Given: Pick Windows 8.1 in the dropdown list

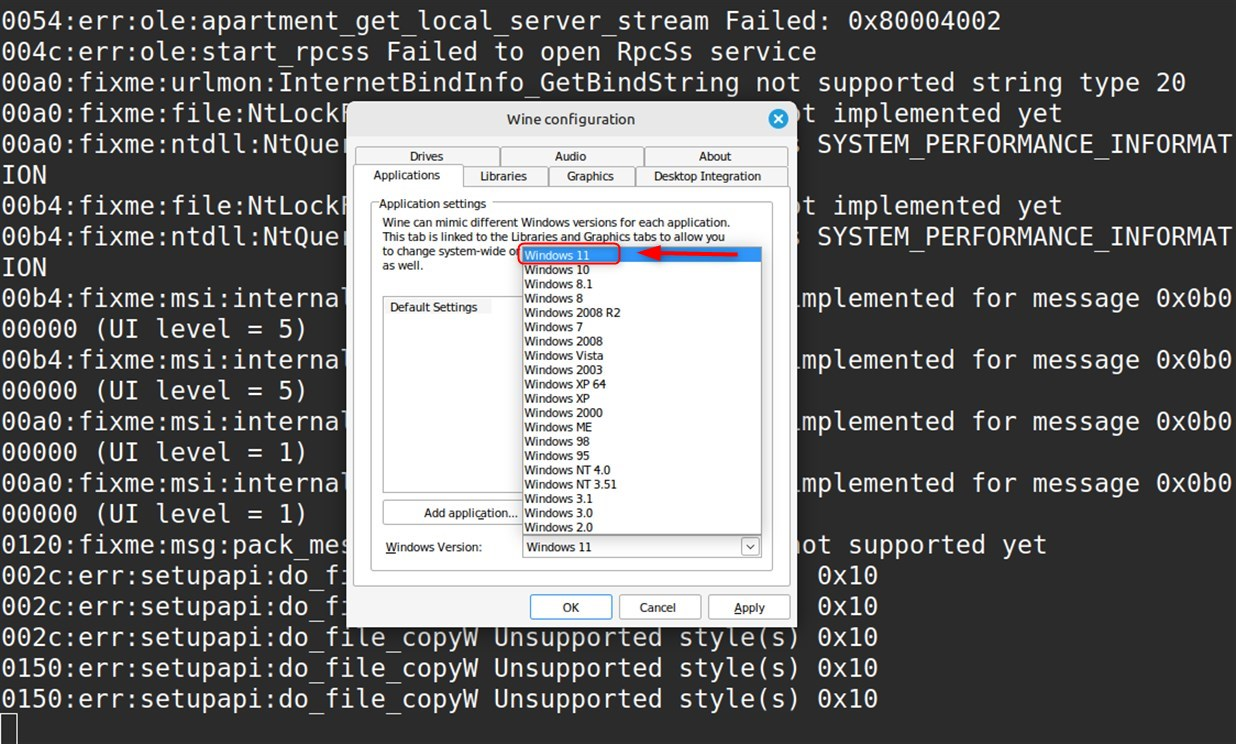Looking at the screenshot, I should pos(641,284).
